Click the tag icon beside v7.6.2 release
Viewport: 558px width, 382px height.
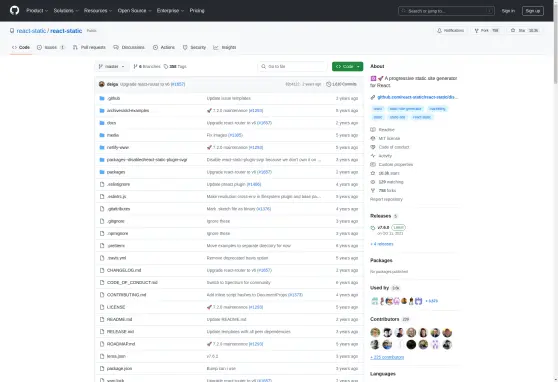373,227
